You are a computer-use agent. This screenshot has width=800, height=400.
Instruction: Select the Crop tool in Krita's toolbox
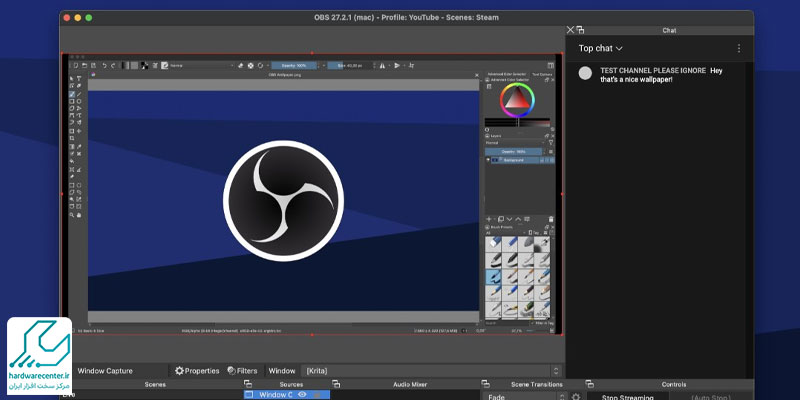pyautogui.click(x=72, y=138)
